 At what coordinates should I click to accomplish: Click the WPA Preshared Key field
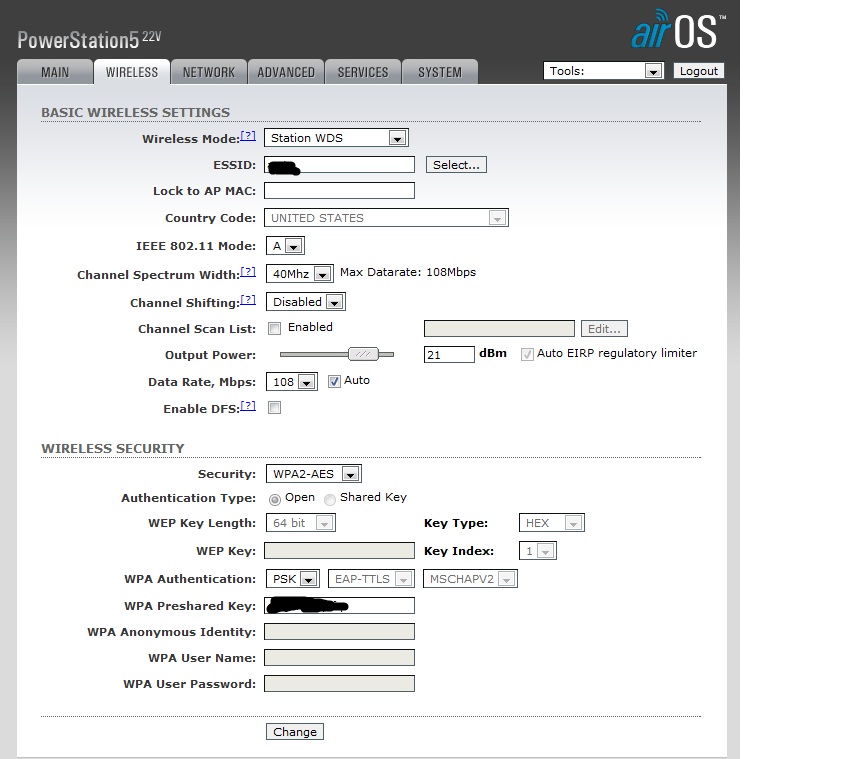pos(339,606)
